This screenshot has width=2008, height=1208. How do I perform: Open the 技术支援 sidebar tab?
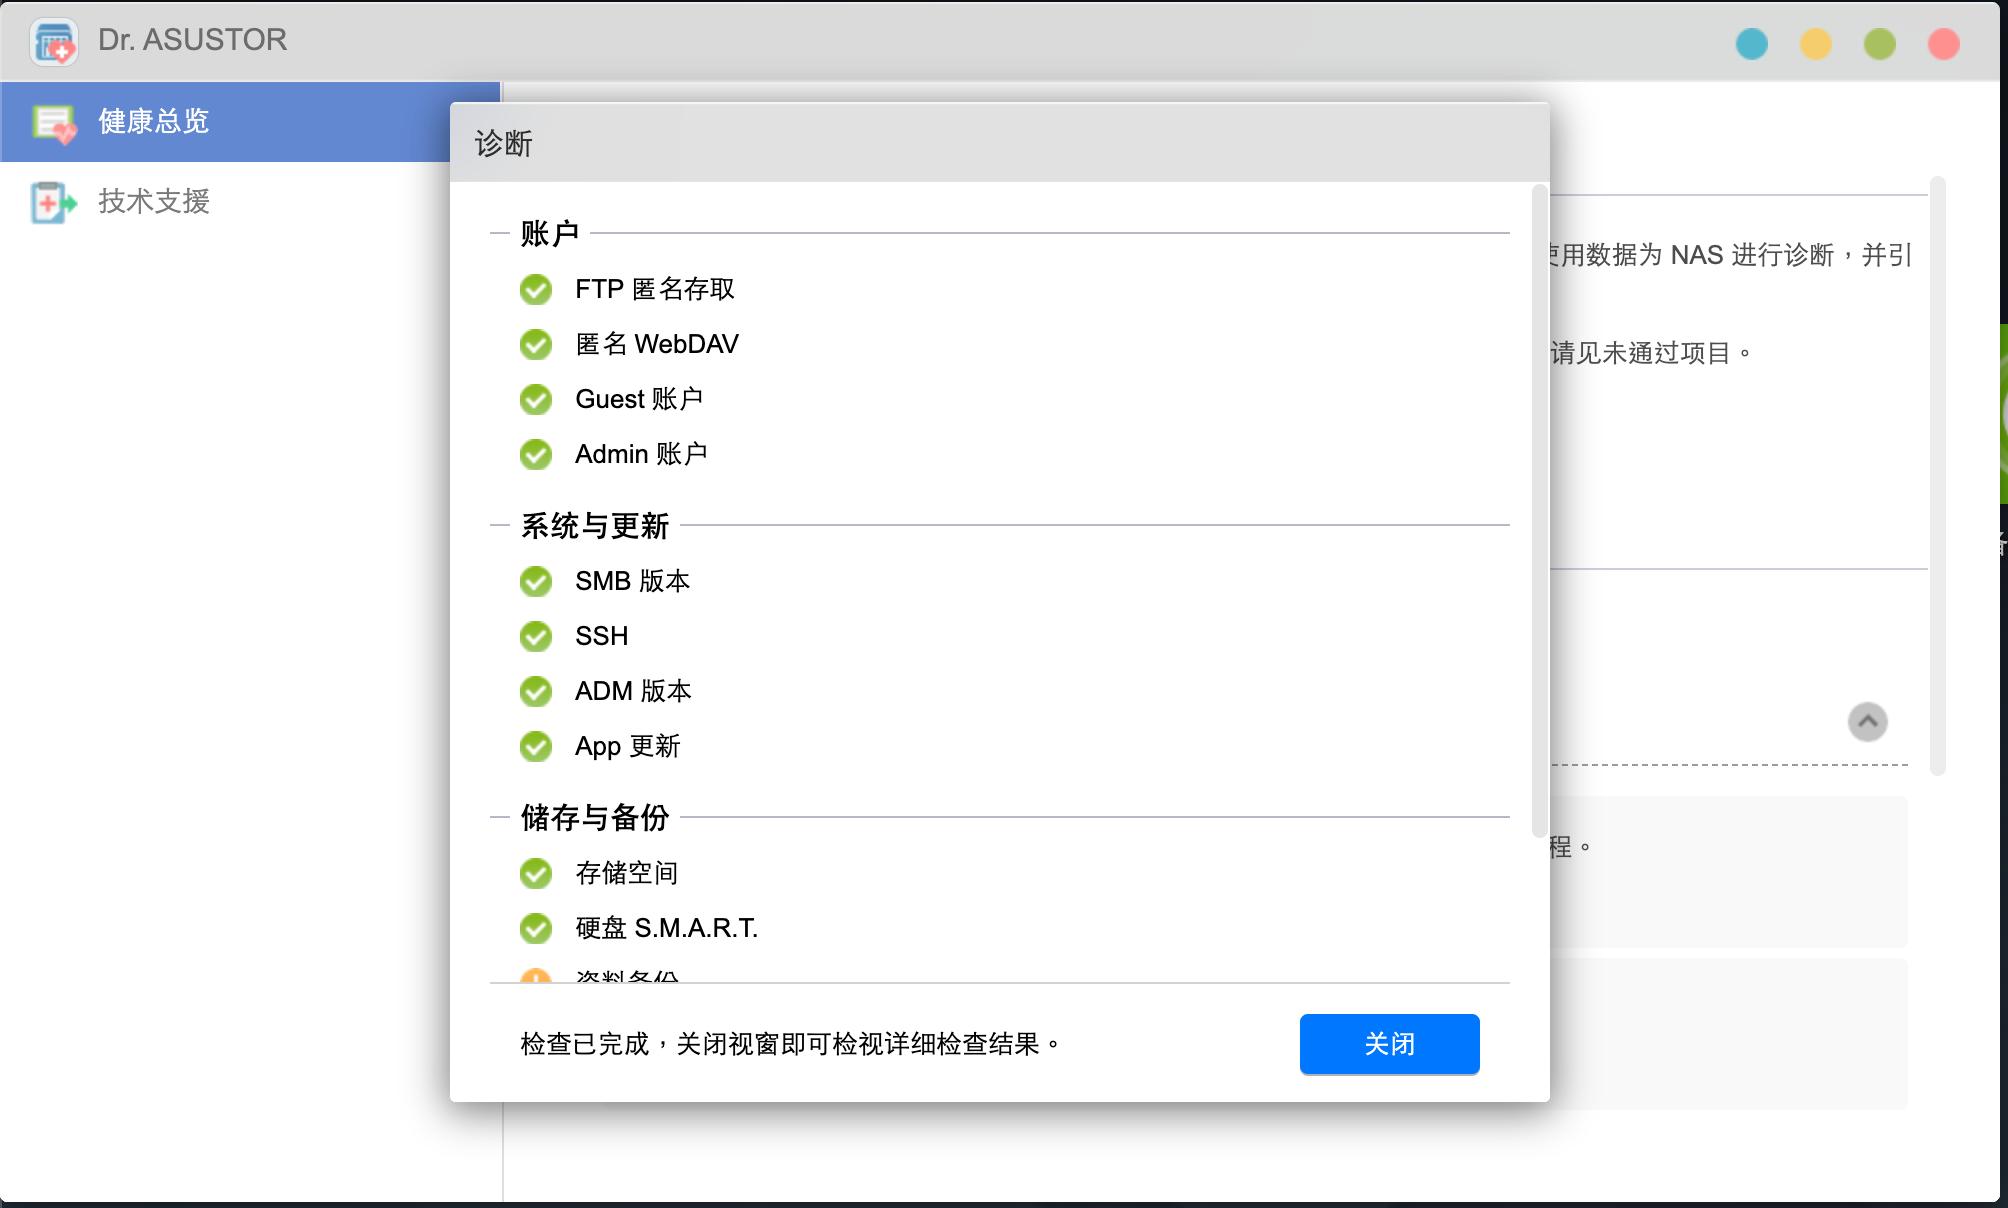coord(153,202)
